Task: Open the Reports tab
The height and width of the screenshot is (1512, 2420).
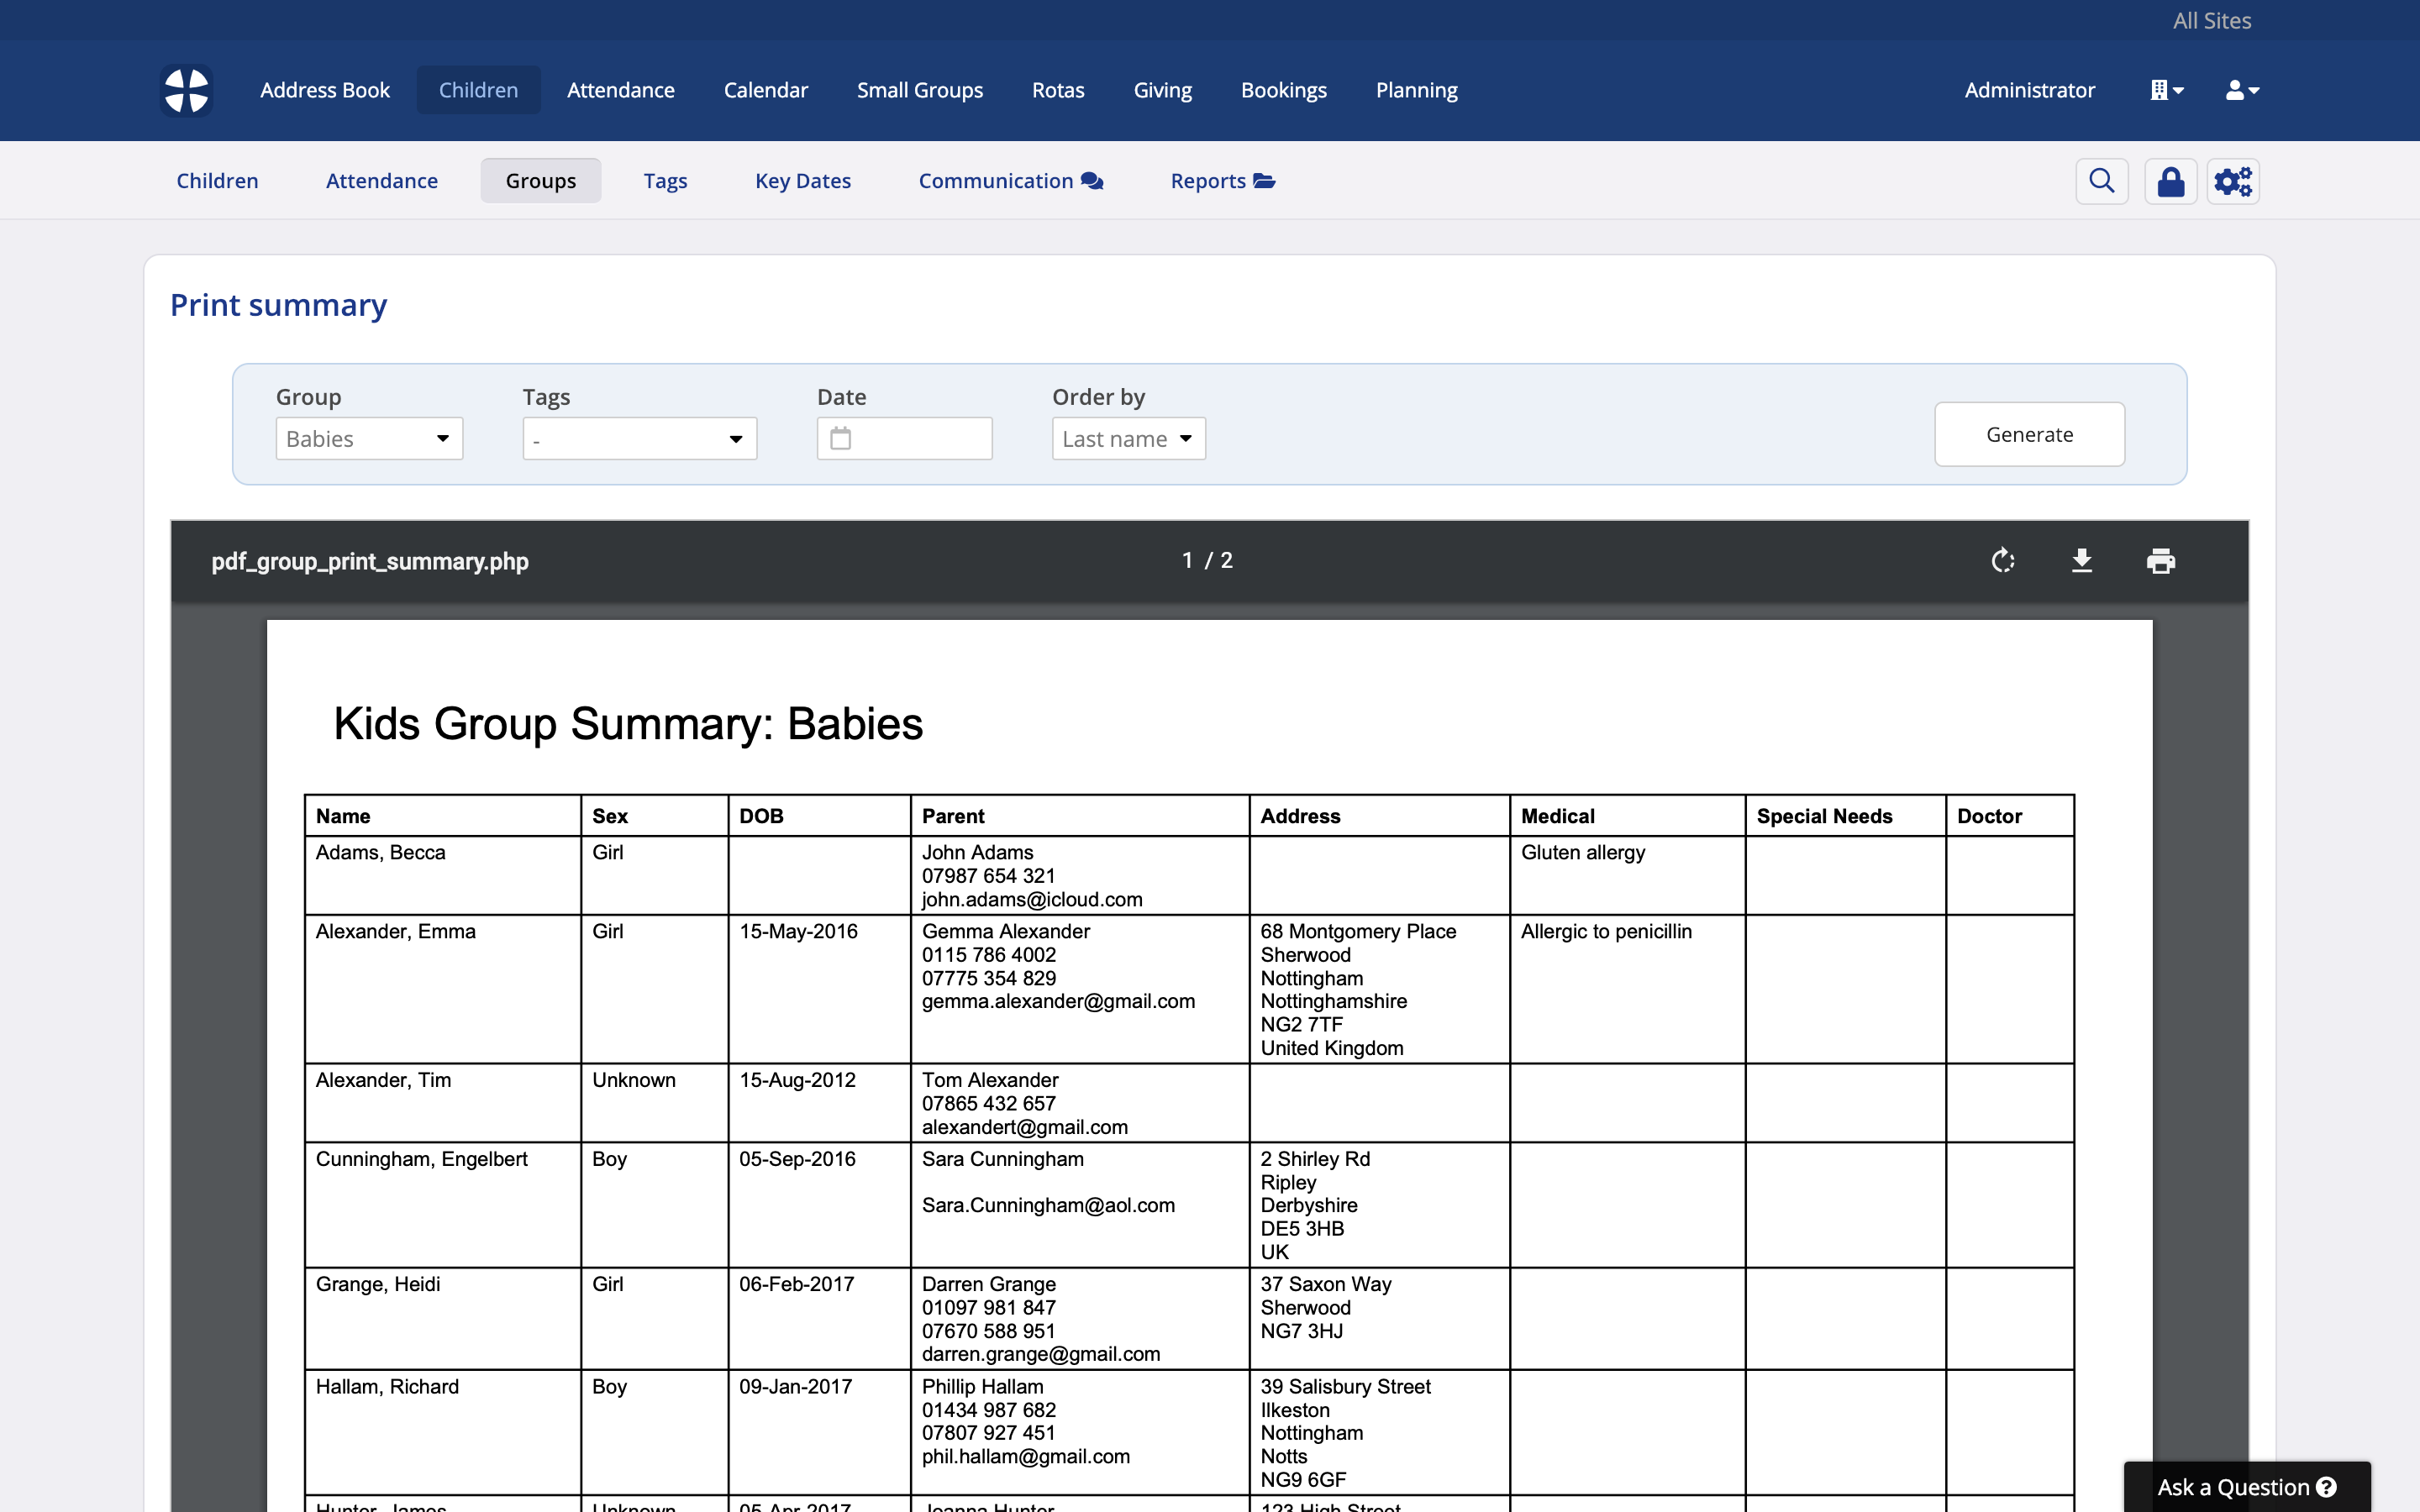Action: [x=1222, y=181]
